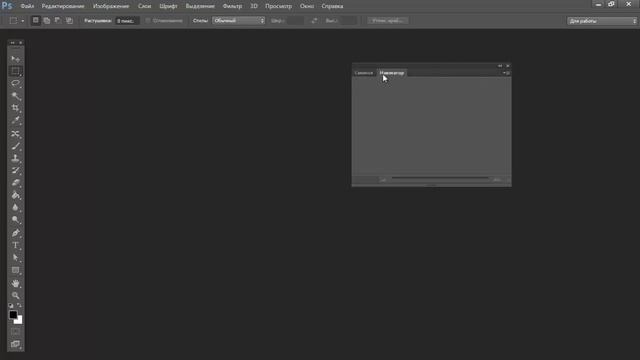This screenshot has width=640, height=360.
Task: Open the Редактирование menu
Action: click(63, 6)
